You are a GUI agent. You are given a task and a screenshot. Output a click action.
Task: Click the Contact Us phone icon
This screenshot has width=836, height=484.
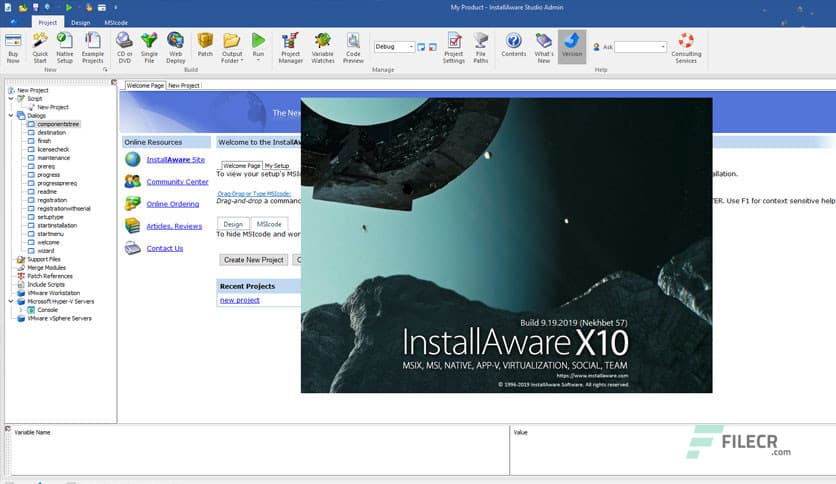133,248
